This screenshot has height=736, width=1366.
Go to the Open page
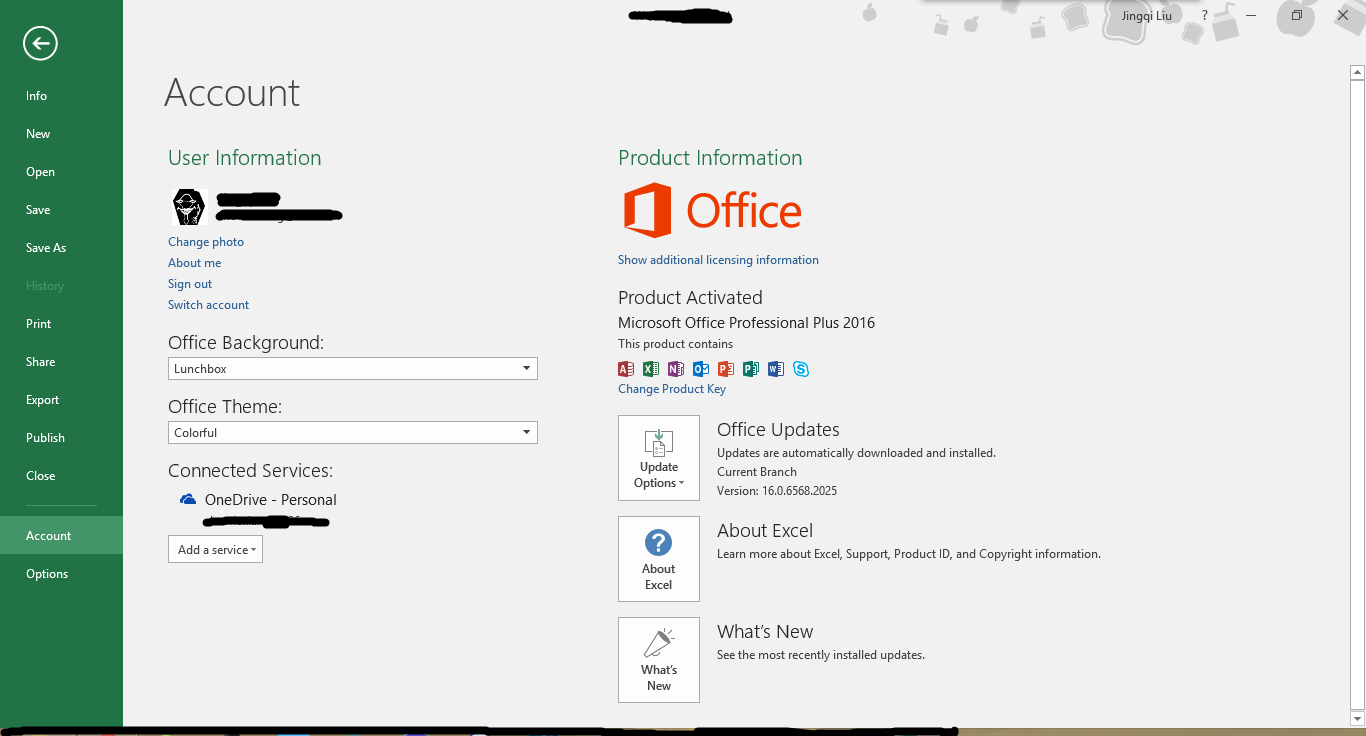point(61,172)
